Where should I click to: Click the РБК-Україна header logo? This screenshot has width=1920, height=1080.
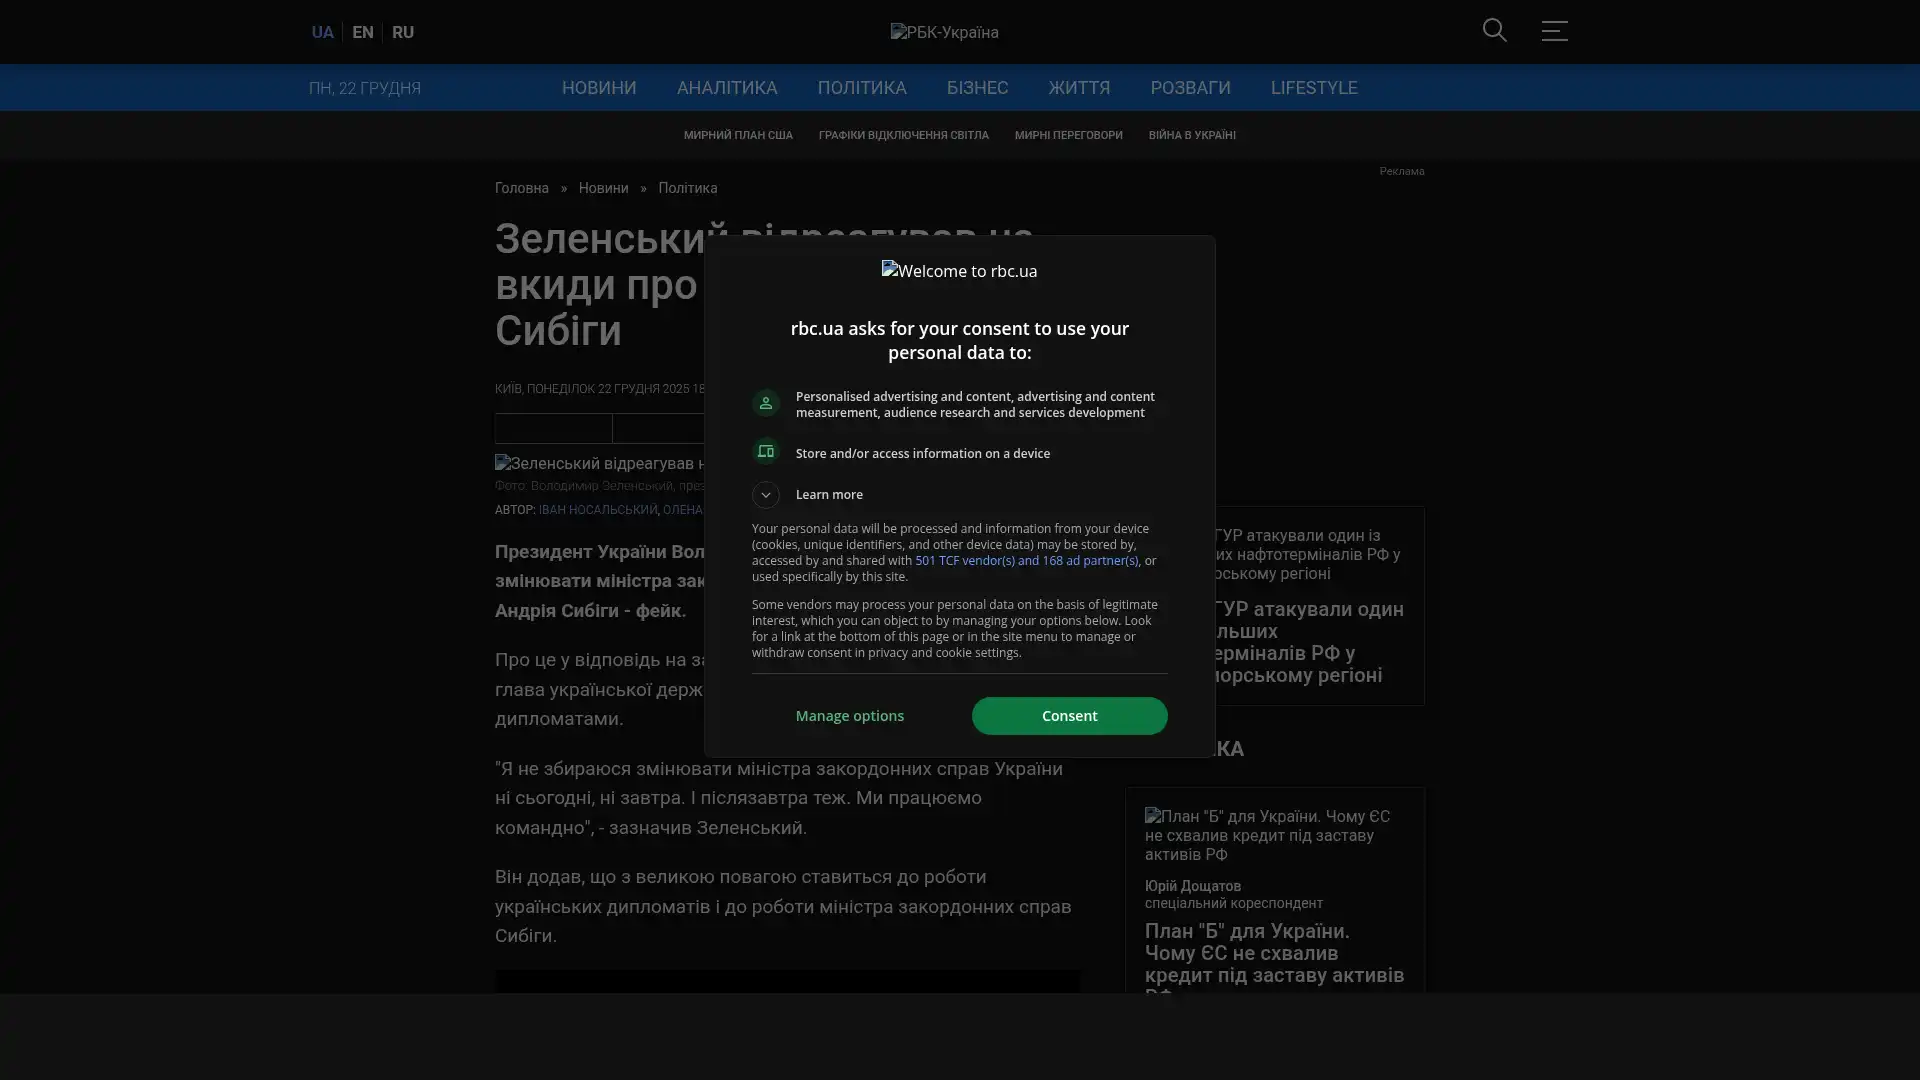pos(944,32)
